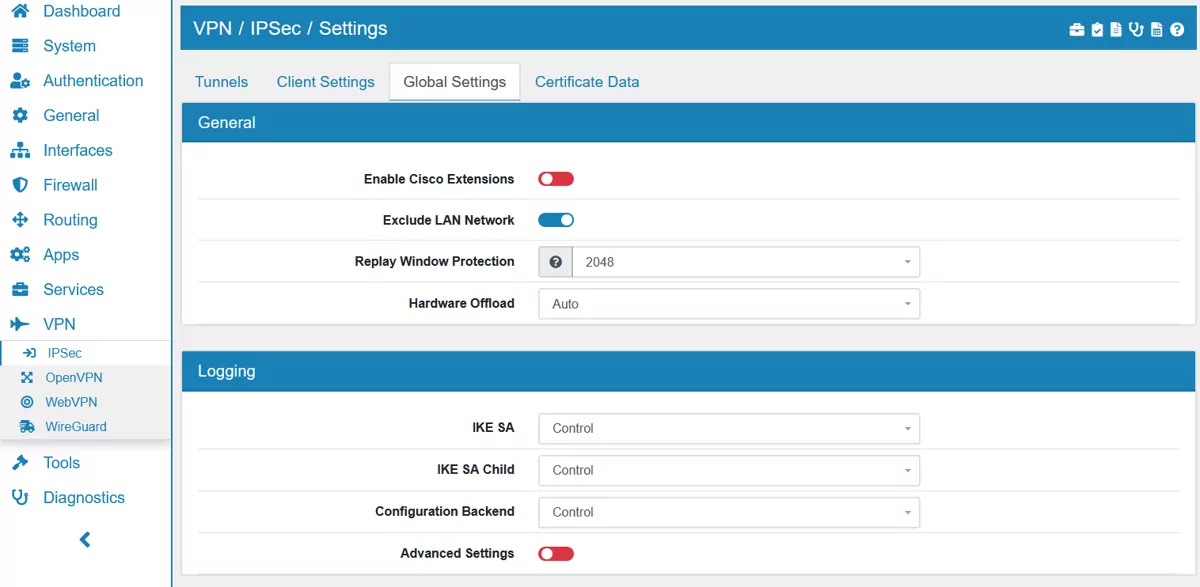Viewport: 1200px width, 587px height.
Task: Click the spreadsheet file icon in the header
Action: pos(1155,29)
